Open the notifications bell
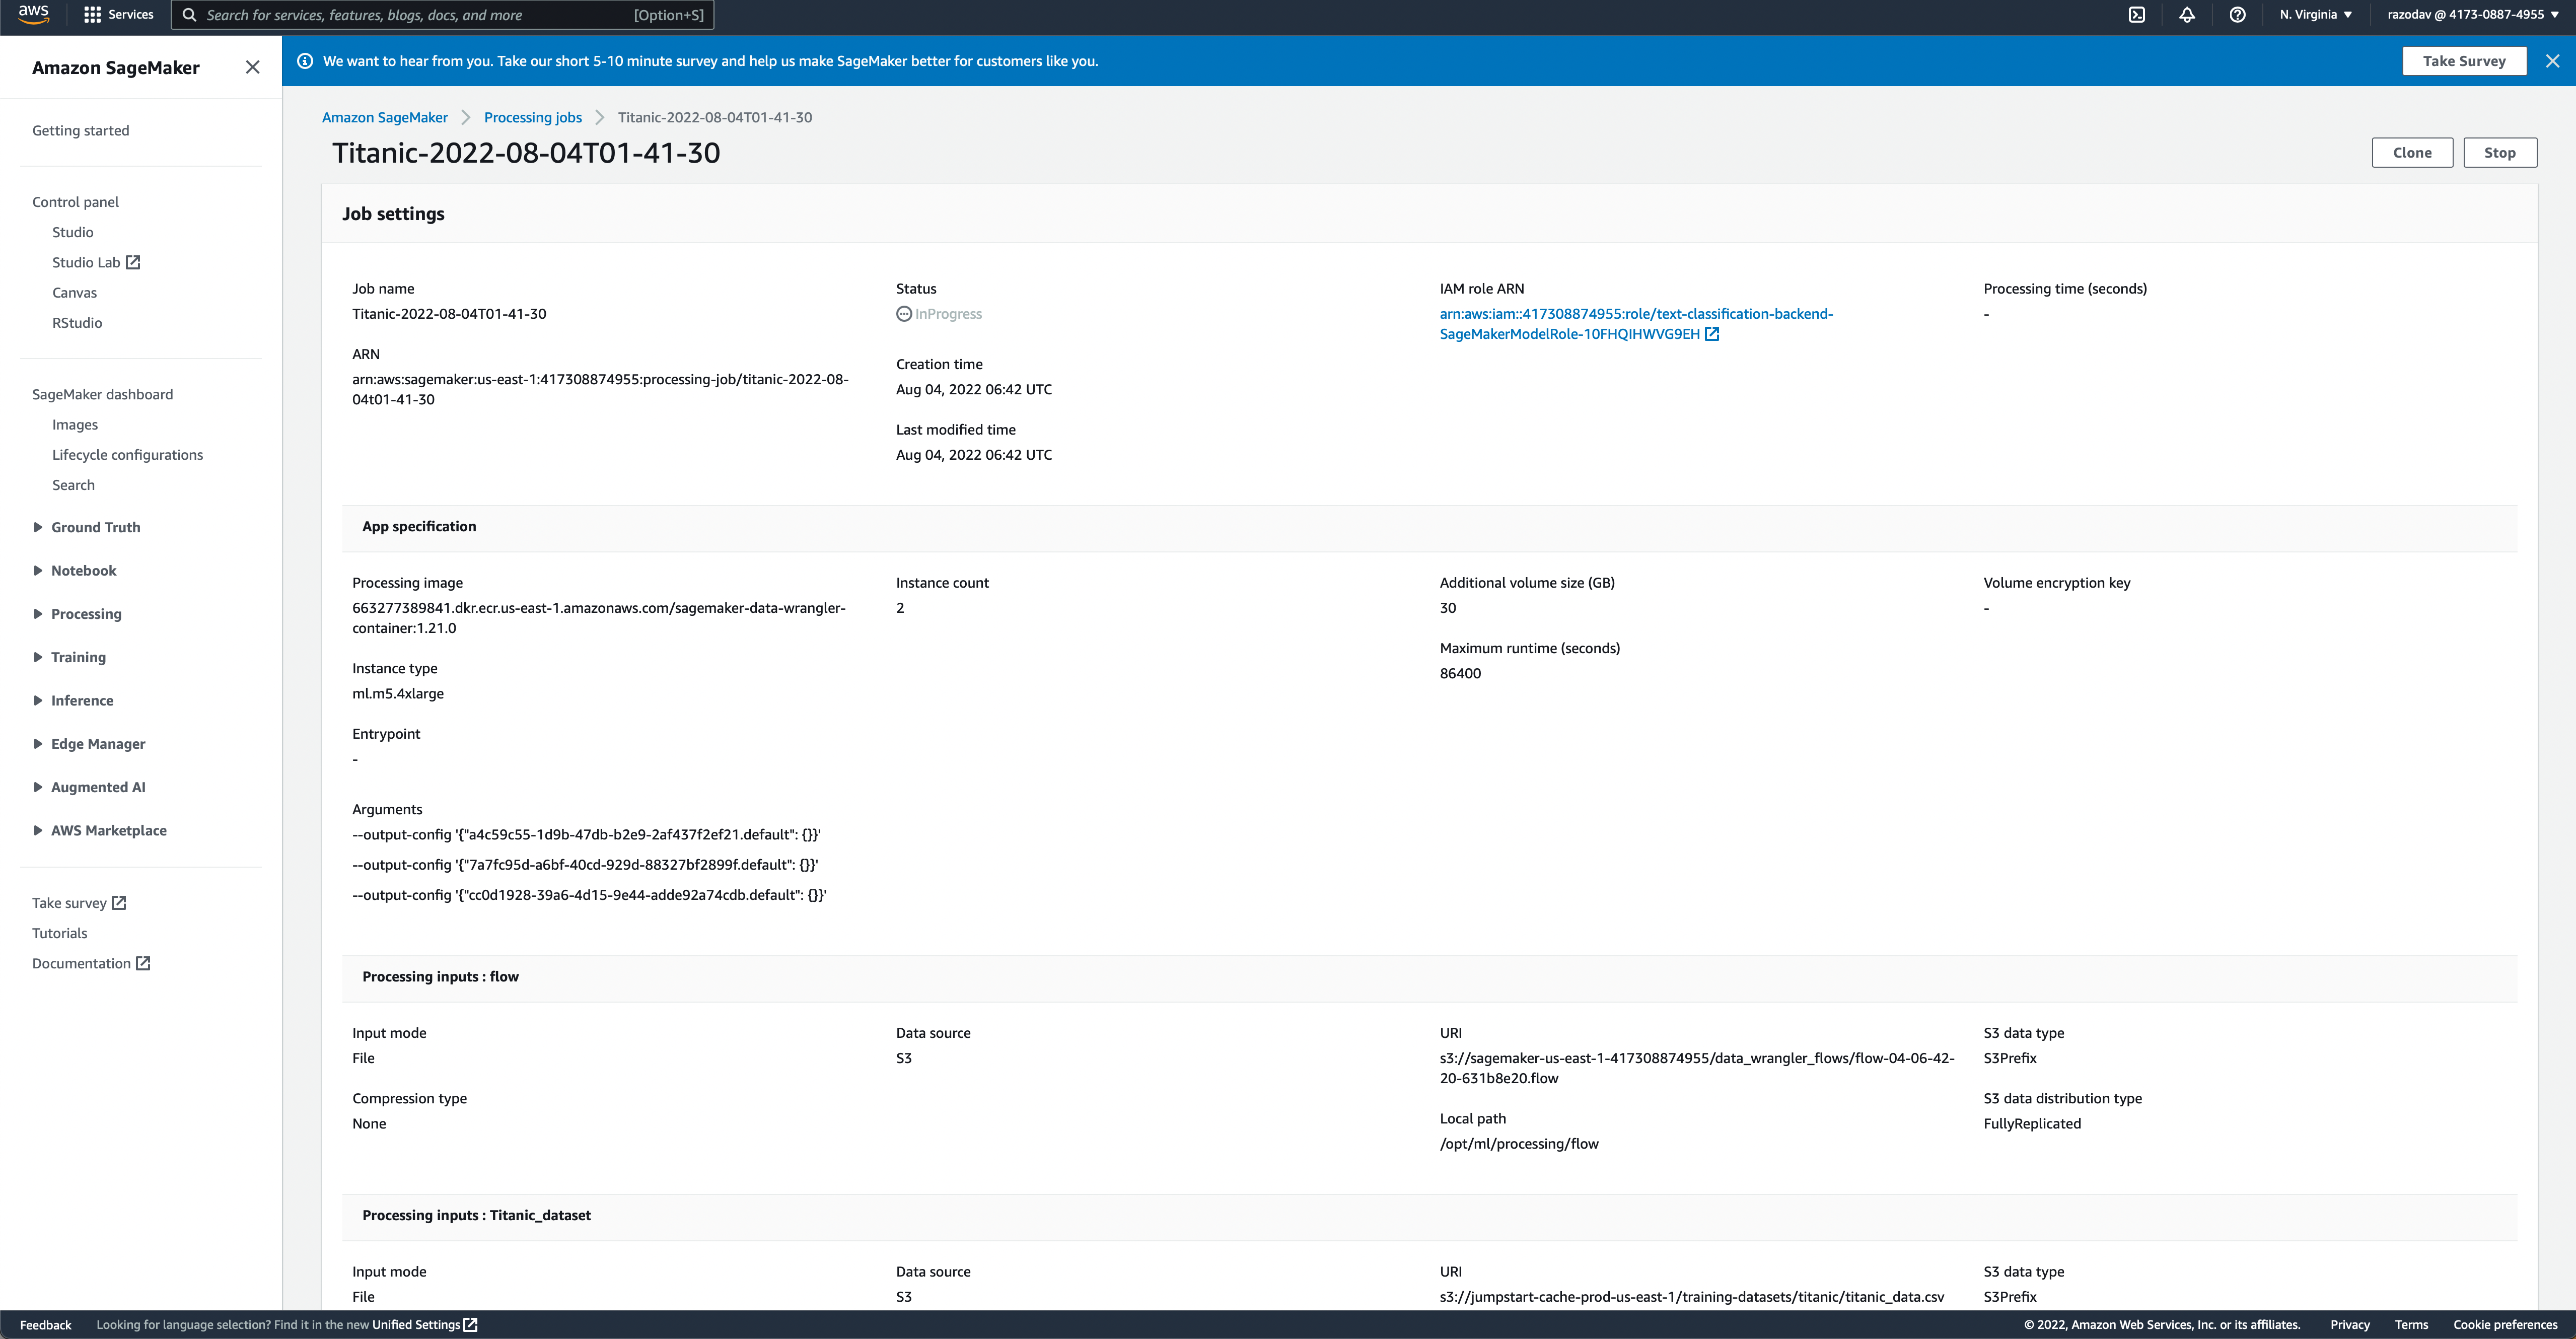 coord(2187,15)
